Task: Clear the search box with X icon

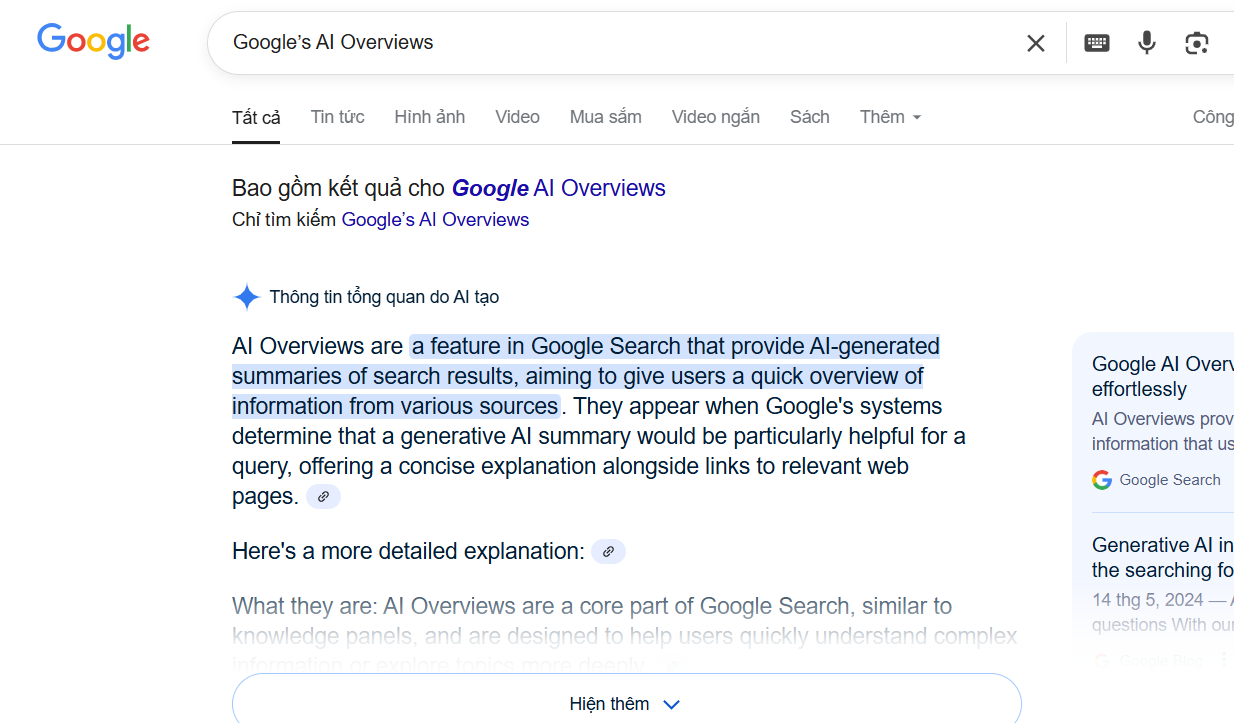Action: [1036, 43]
